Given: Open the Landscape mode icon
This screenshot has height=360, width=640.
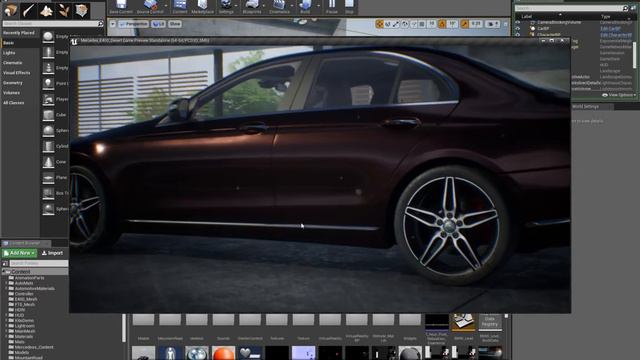Looking at the screenshot, I should click(x=46, y=10).
